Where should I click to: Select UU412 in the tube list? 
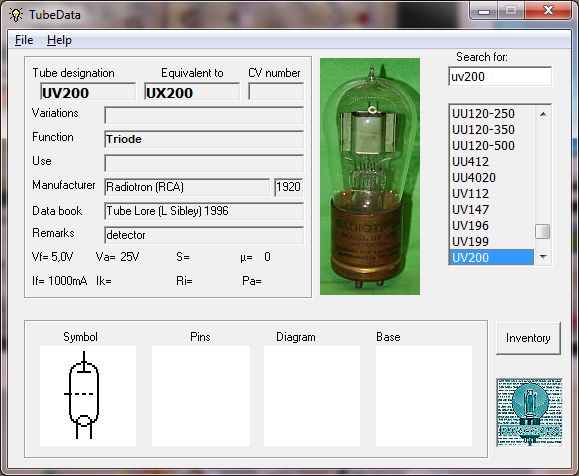(x=491, y=161)
